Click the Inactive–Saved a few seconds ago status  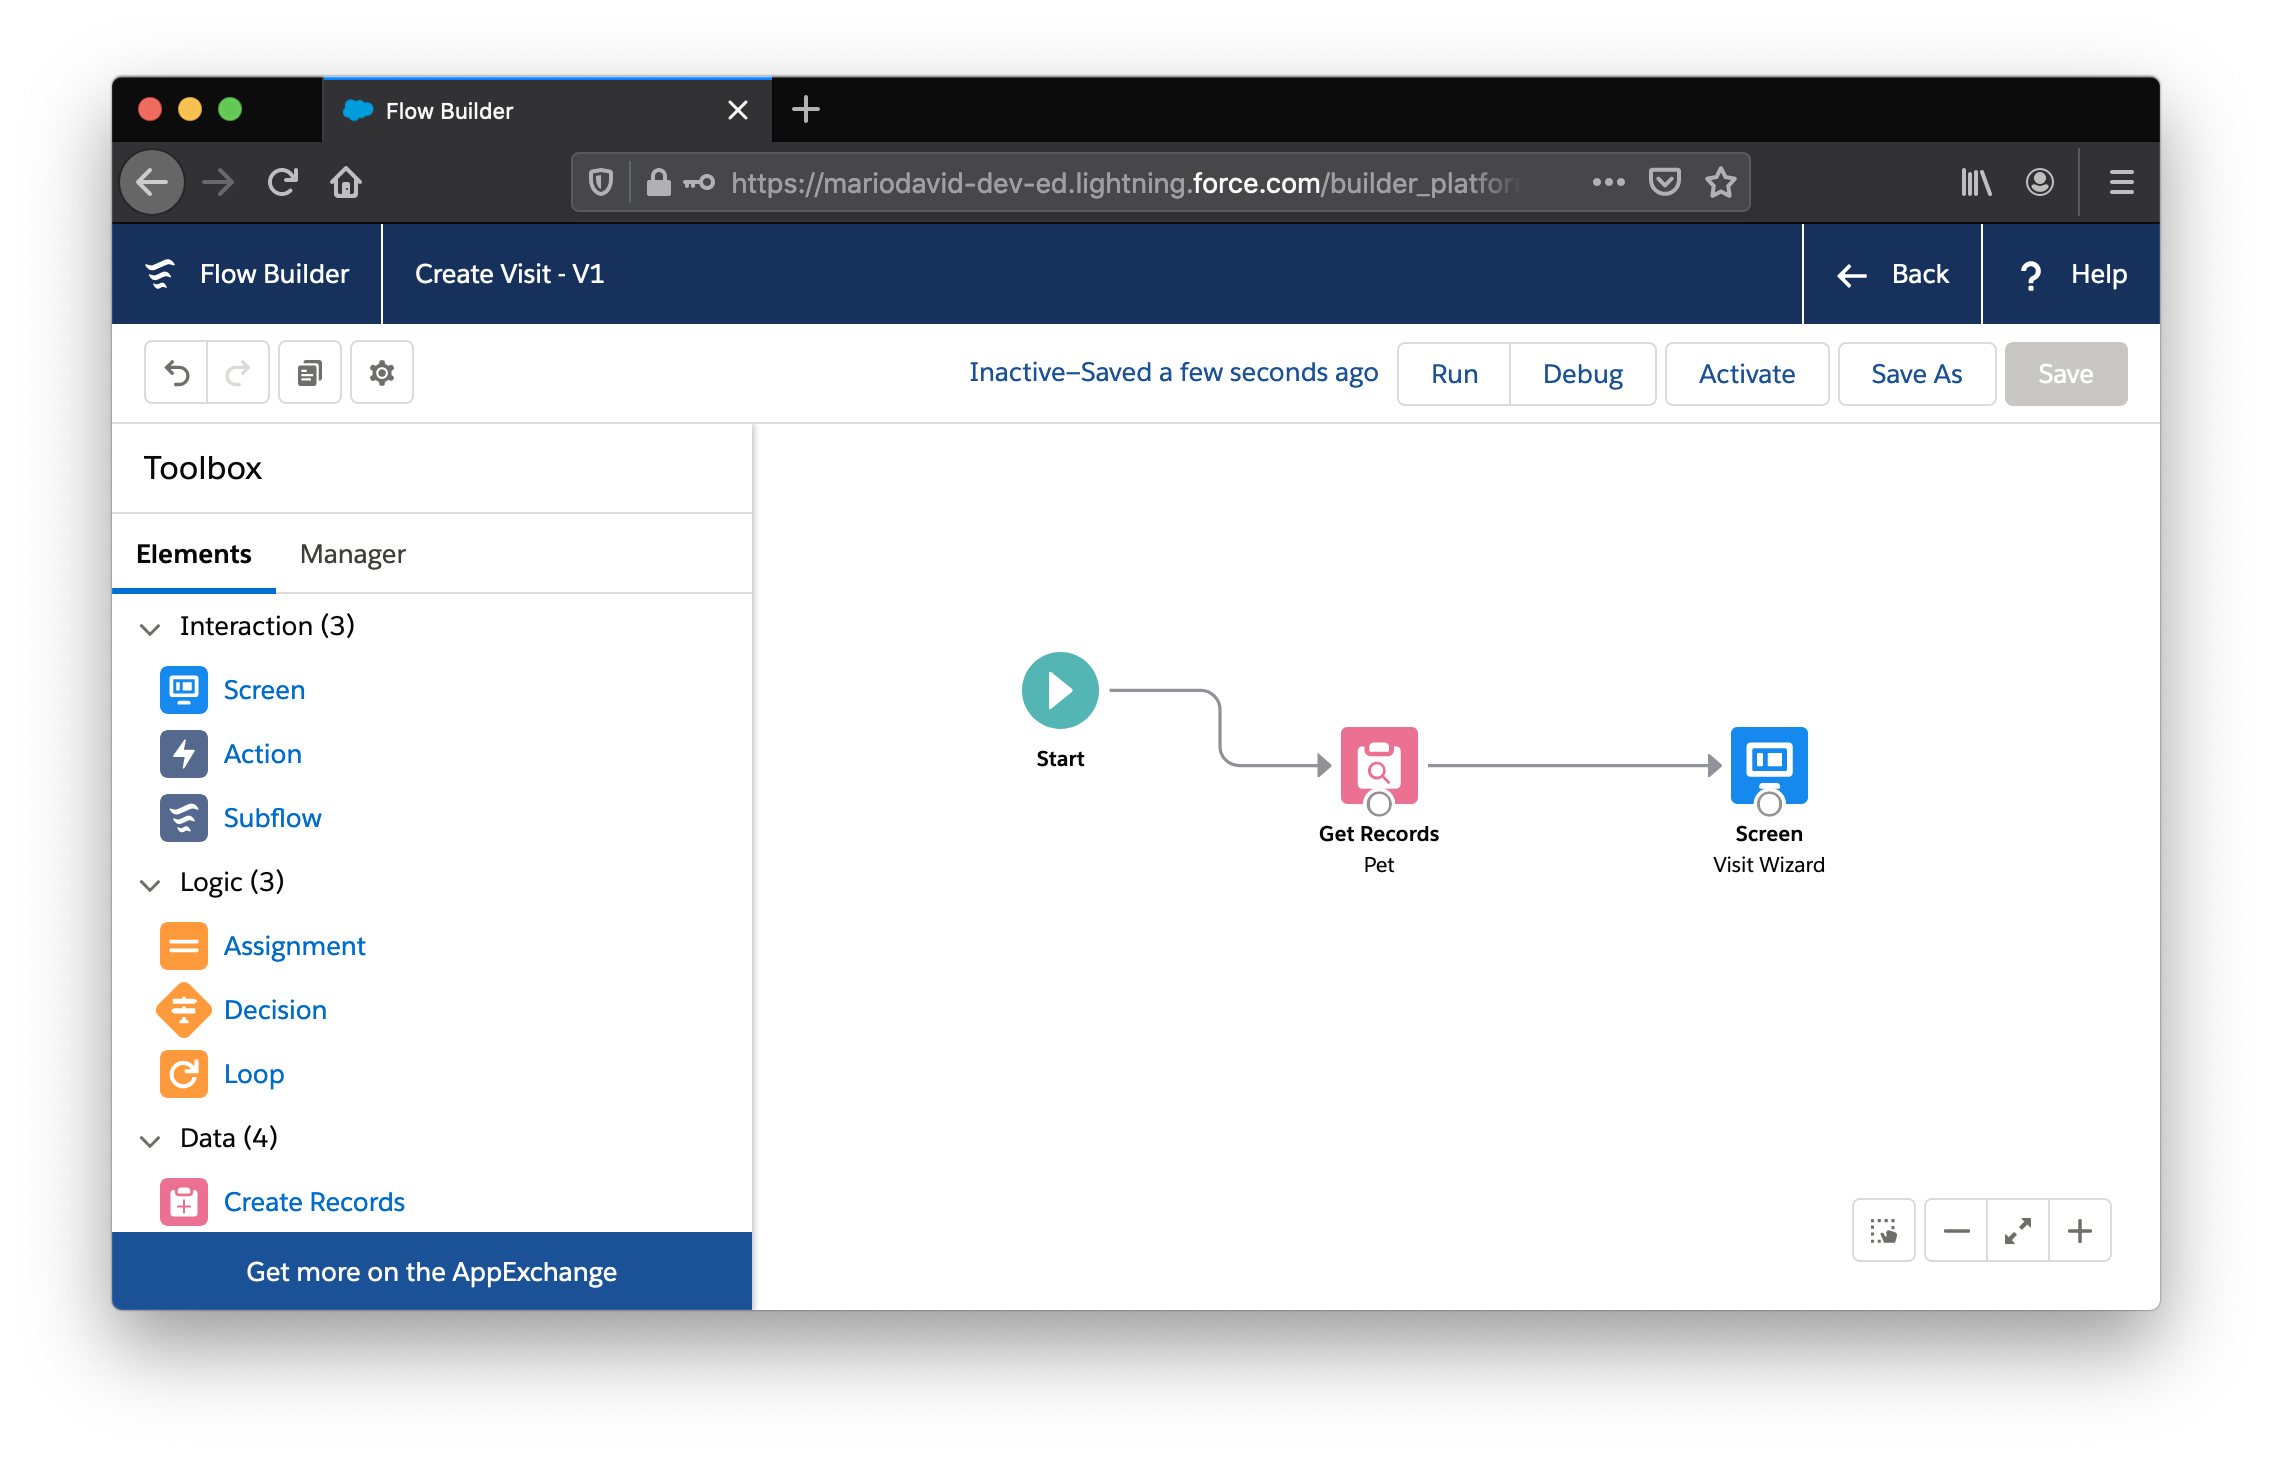[x=1173, y=373]
